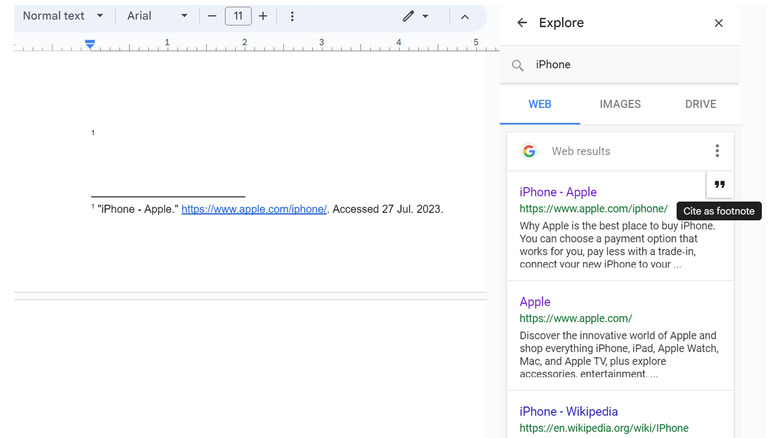Image resolution: width=780 pixels, height=438 pixels.
Task: Open the iPhone - Apple search result
Action: 558,192
